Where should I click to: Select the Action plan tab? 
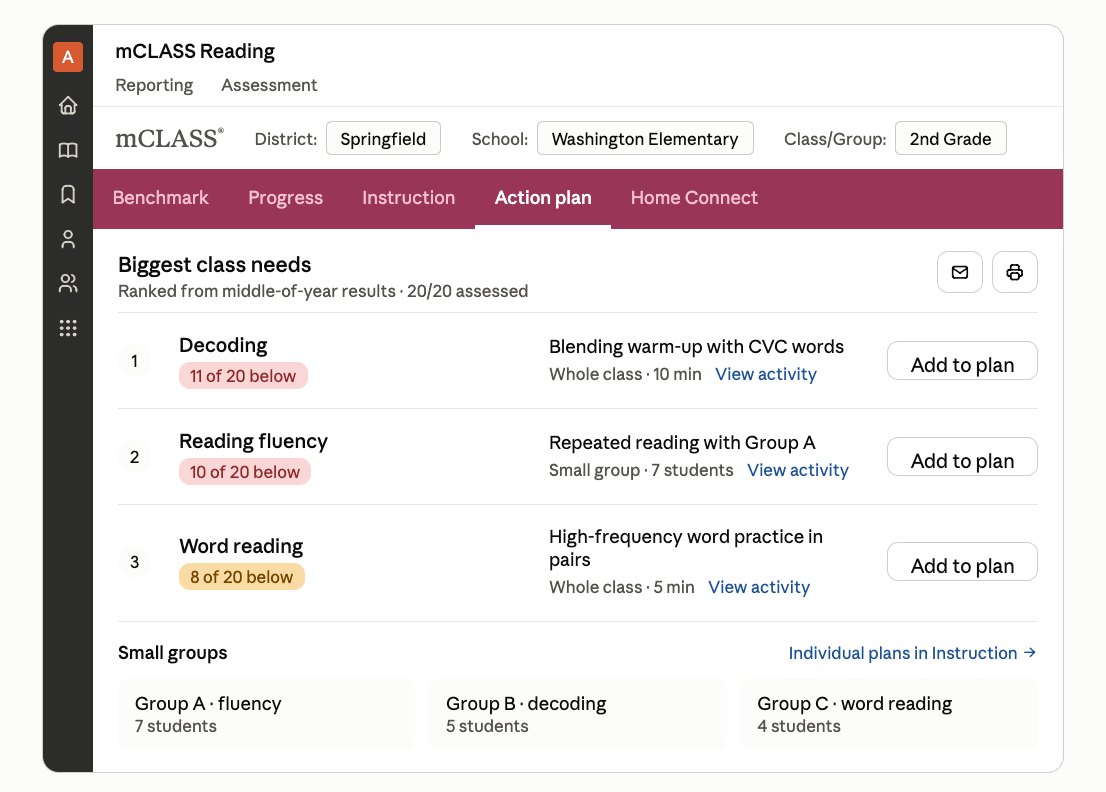(542, 198)
